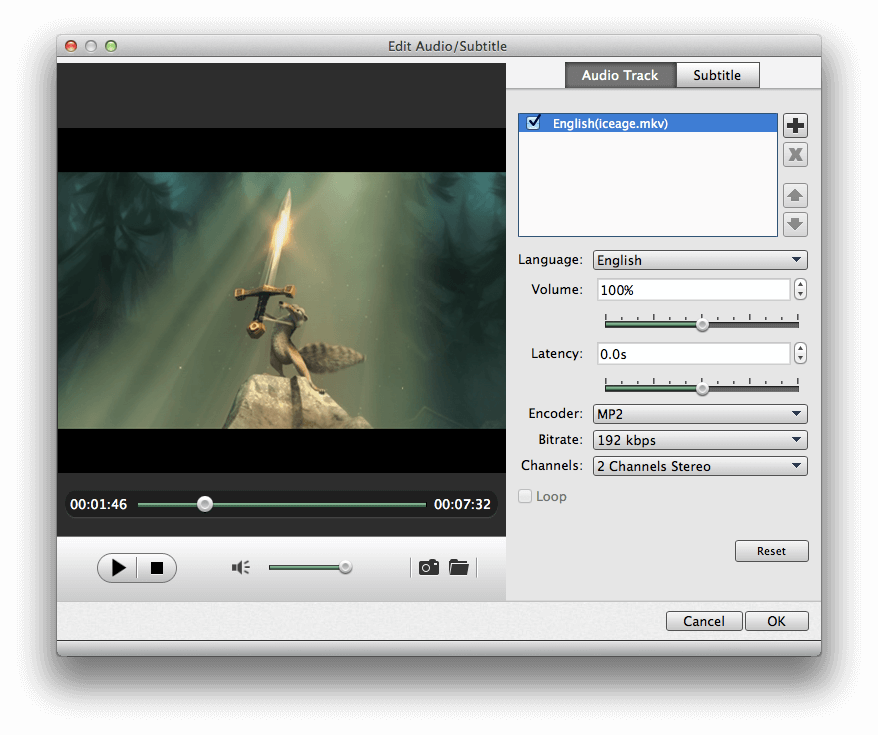Click the Reset button
Screen dimensions: 878x735
(771, 551)
